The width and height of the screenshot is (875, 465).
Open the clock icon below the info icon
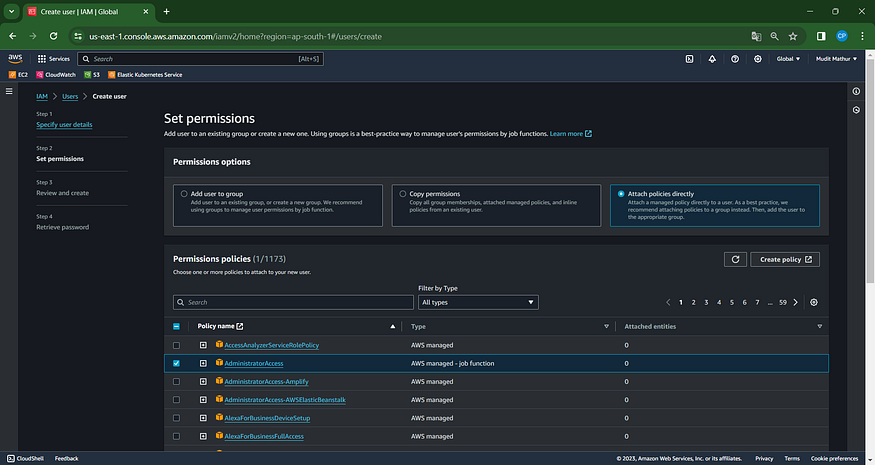pyautogui.click(x=856, y=110)
